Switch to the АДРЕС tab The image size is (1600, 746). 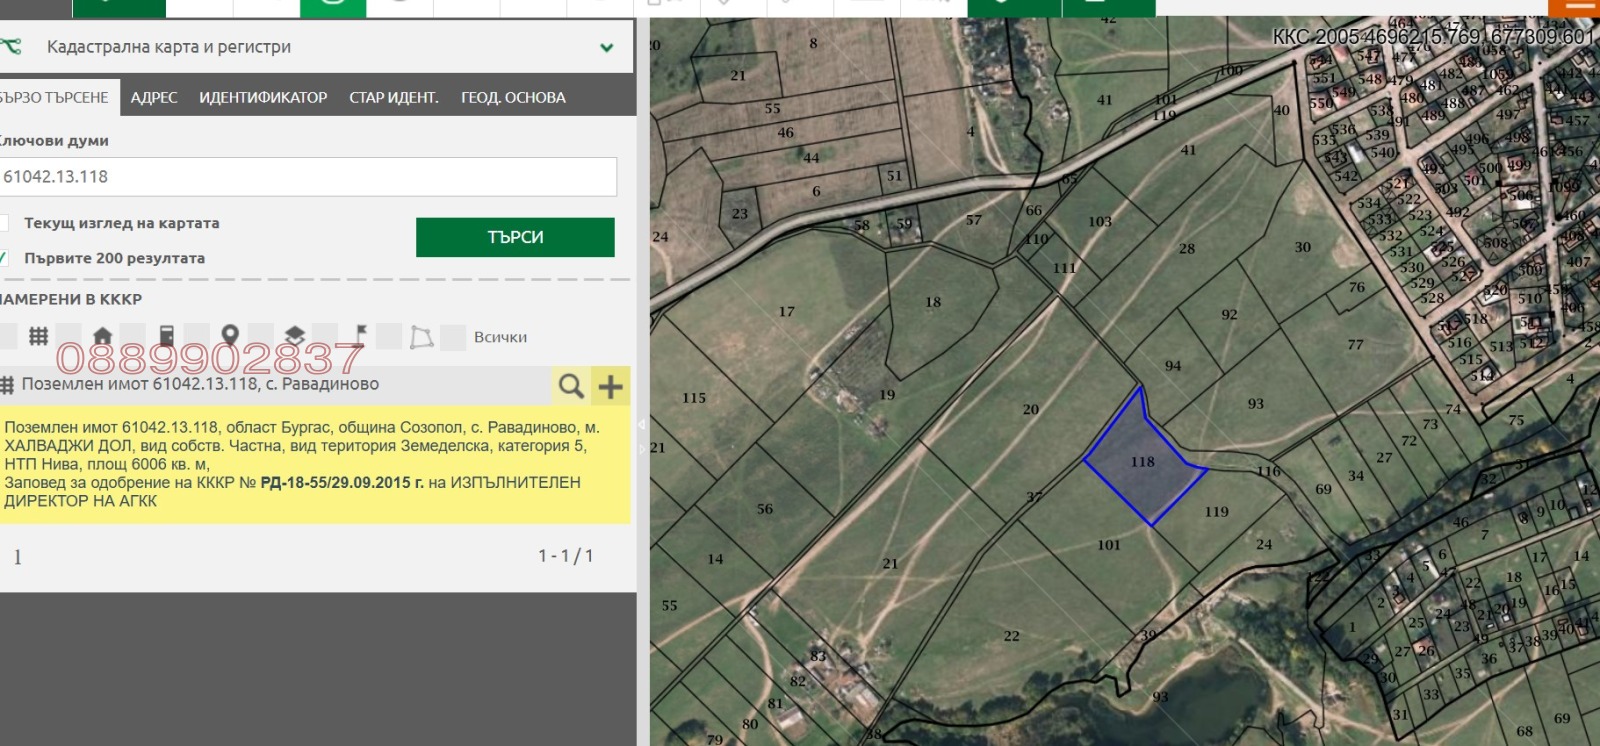[x=154, y=98]
